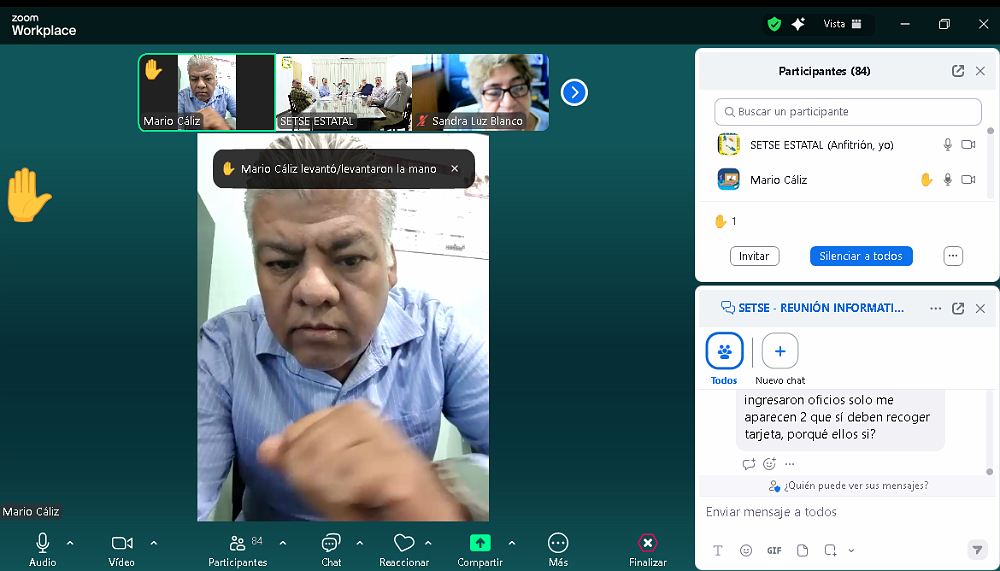Toggle the Vídeo camera on or off

(x=122, y=543)
